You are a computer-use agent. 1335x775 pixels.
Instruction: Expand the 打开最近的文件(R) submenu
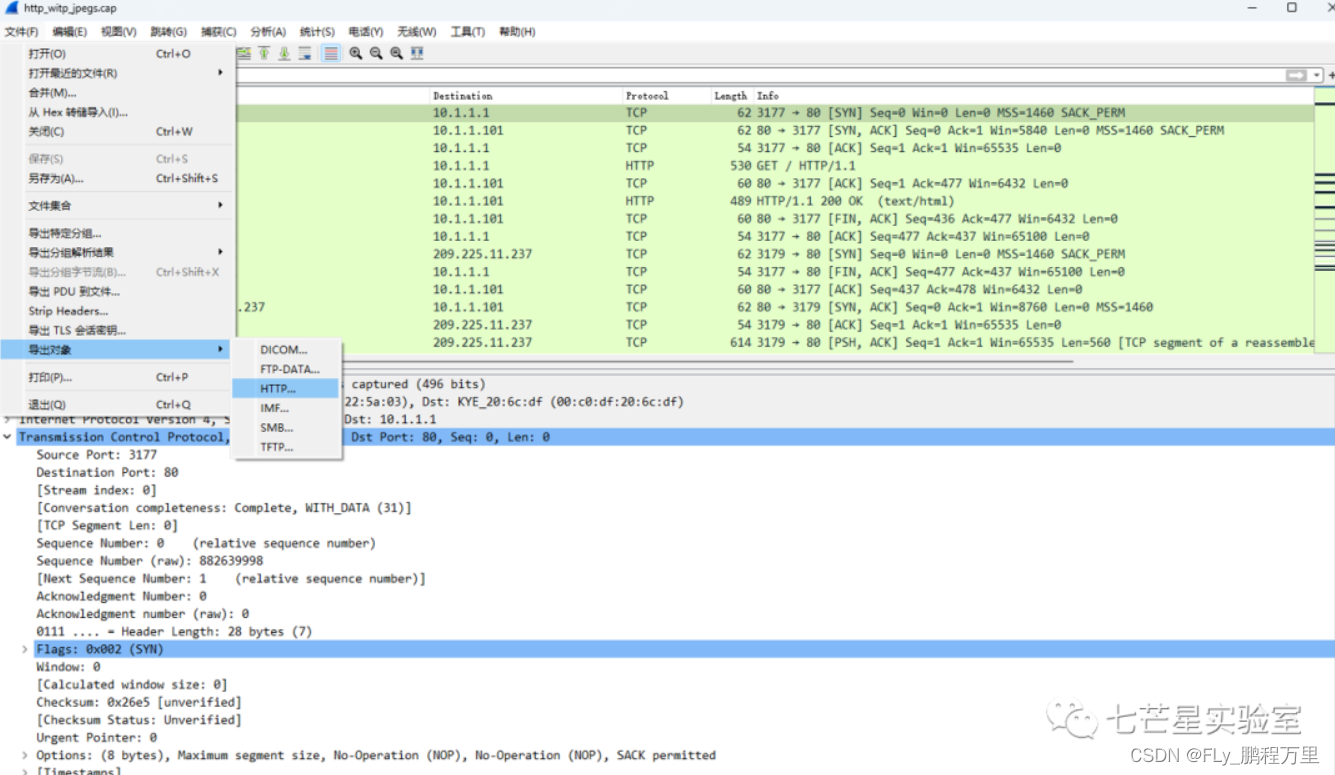click(115, 73)
